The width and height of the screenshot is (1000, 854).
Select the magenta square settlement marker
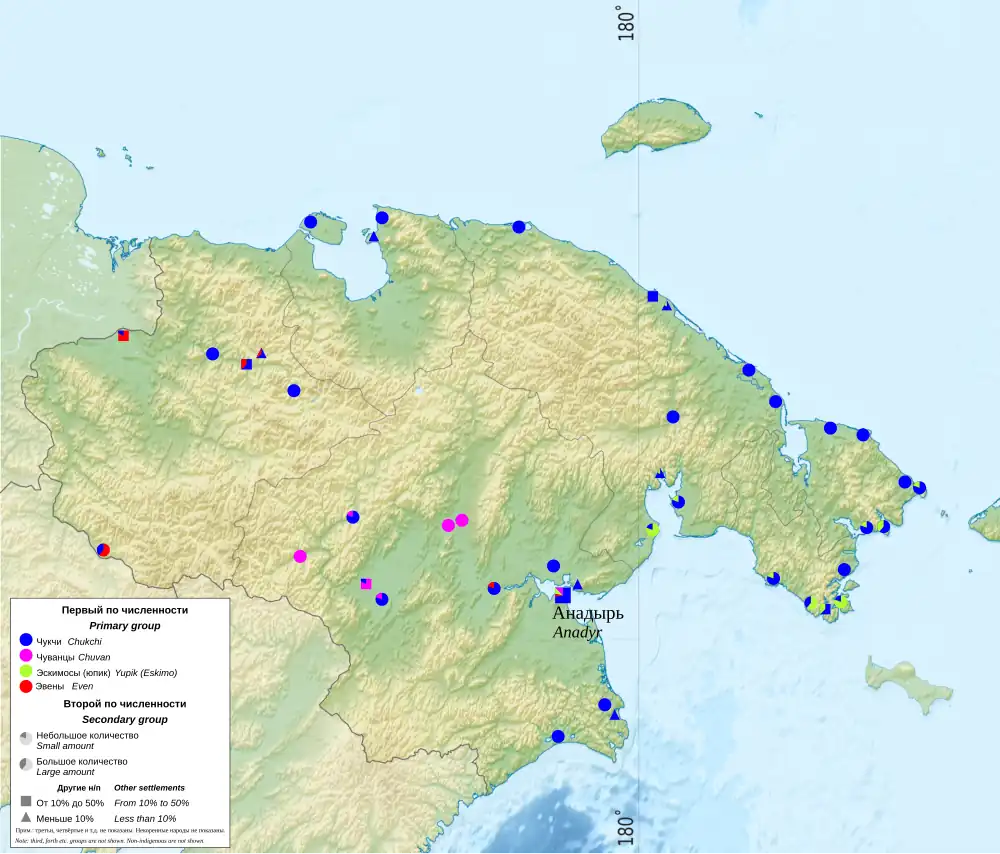(x=366, y=584)
